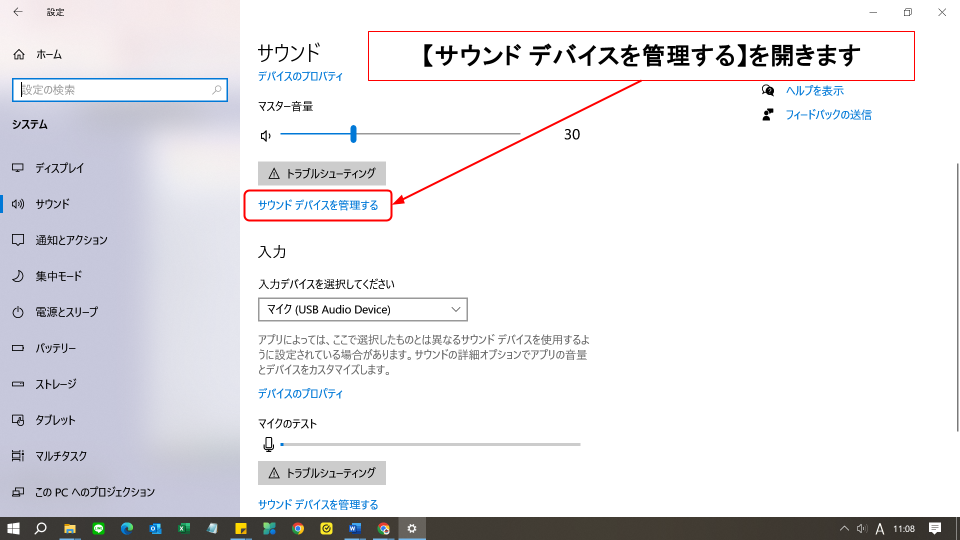Open Sticky Notes from the taskbar
960x540 pixels.
[241, 528]
